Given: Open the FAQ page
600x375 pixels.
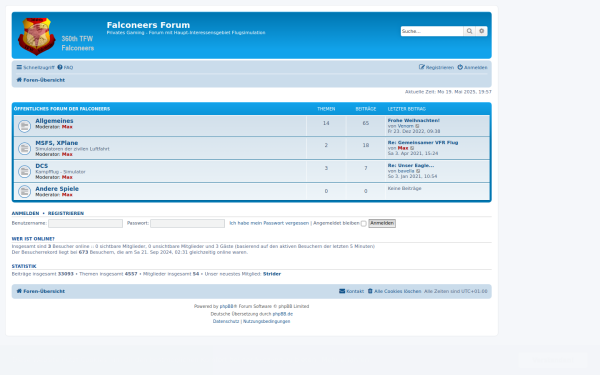Looking at the screenshot, I should click(65, 67).
